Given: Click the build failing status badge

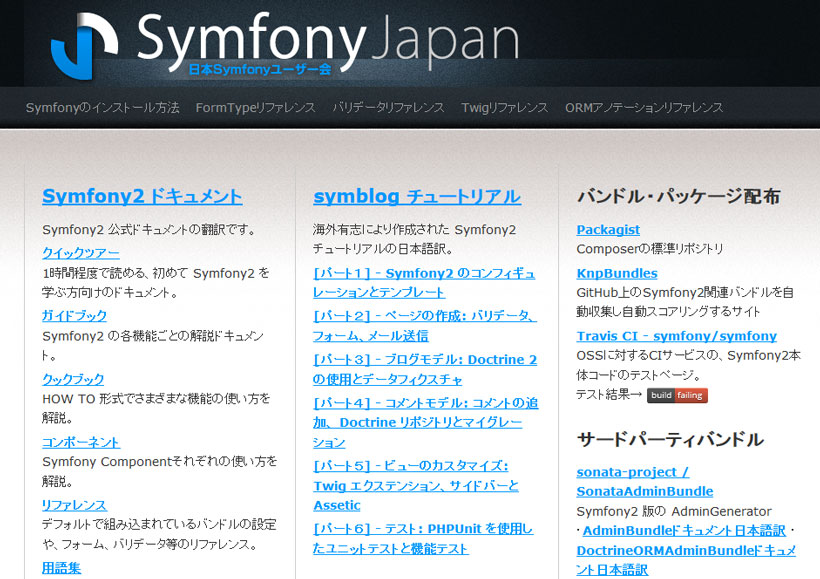Looking at the screenshot, I should coord(677,395).
